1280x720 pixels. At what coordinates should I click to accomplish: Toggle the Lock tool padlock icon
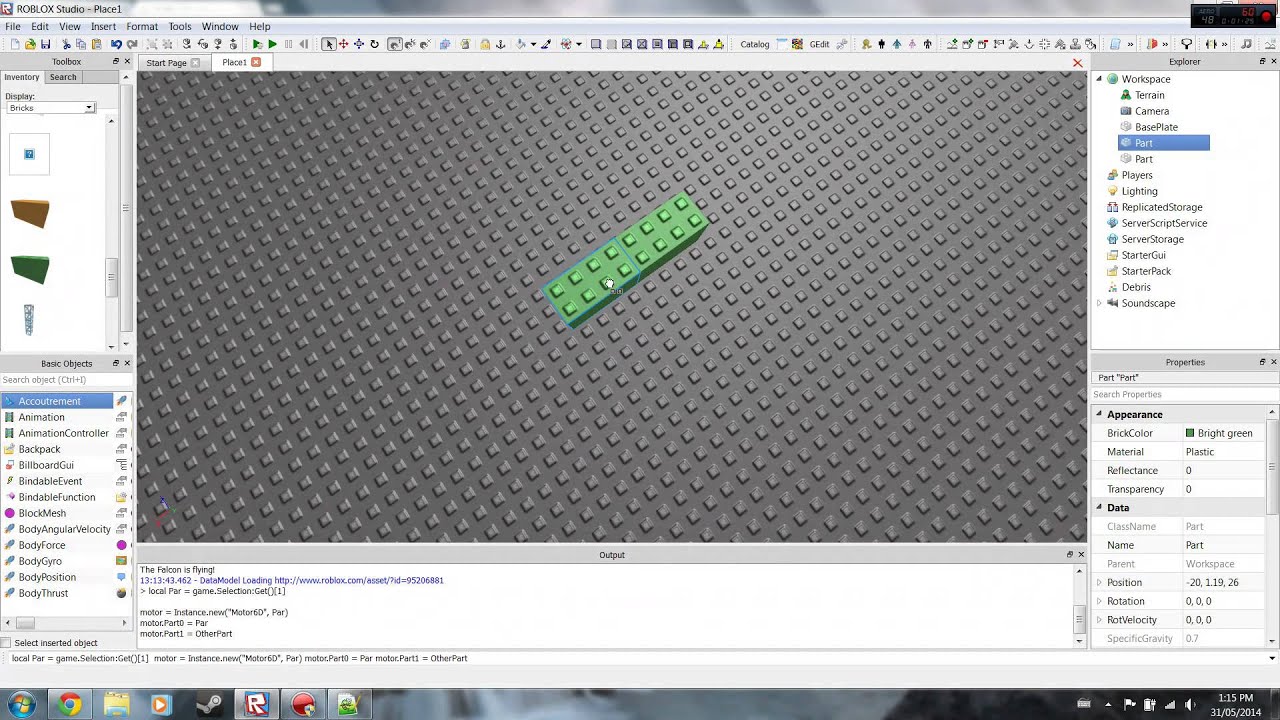click(x=485, y=44)
